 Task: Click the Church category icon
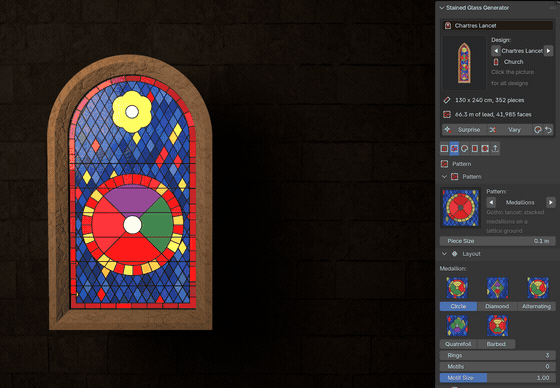click(x=496, y=62)
